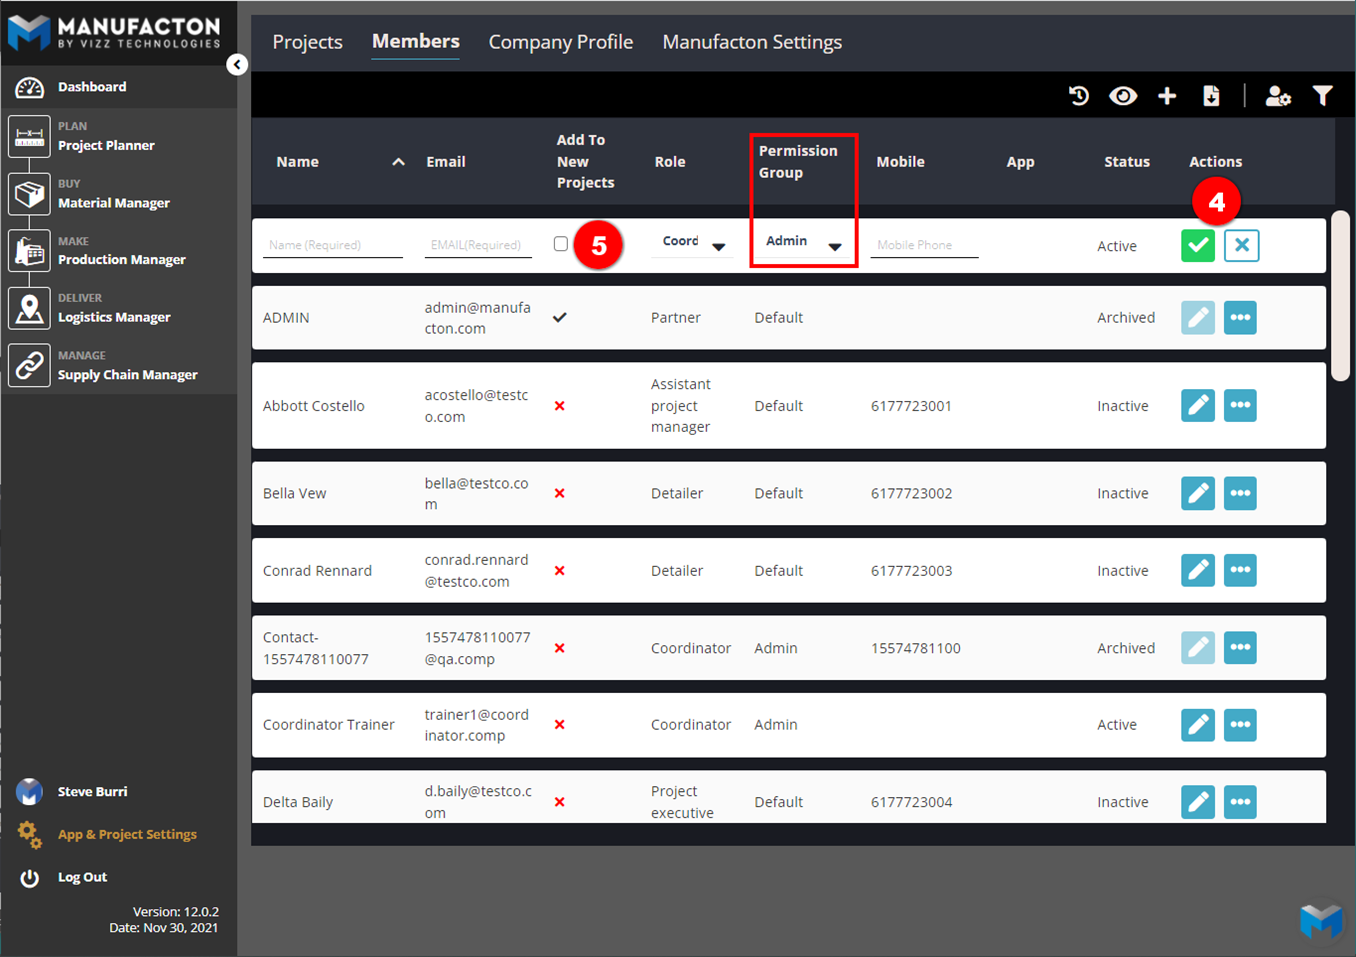1356x957 pixels.
Task: Click the download file icon in toolbar
Action: (1211, 96)
